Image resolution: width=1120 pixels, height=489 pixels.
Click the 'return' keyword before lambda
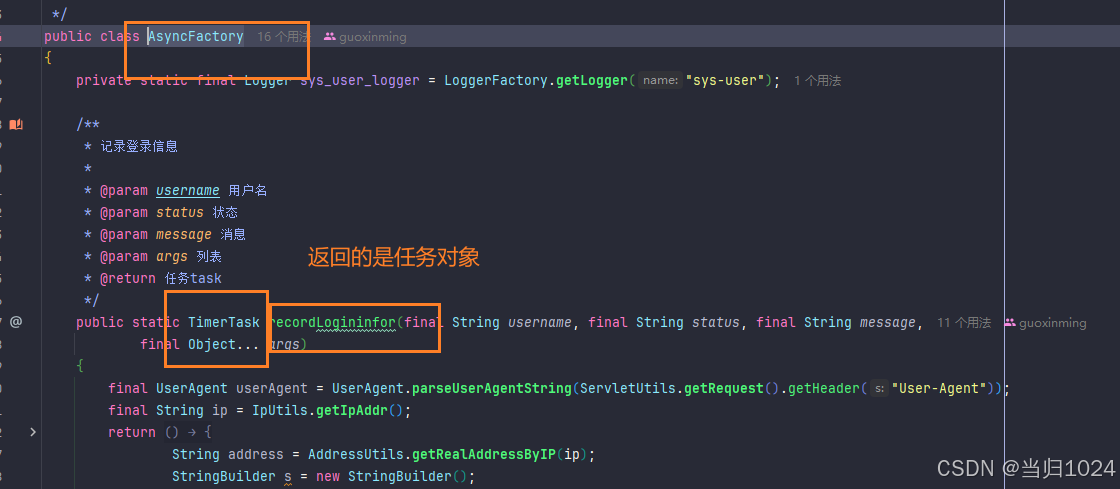tap(132, 433)
